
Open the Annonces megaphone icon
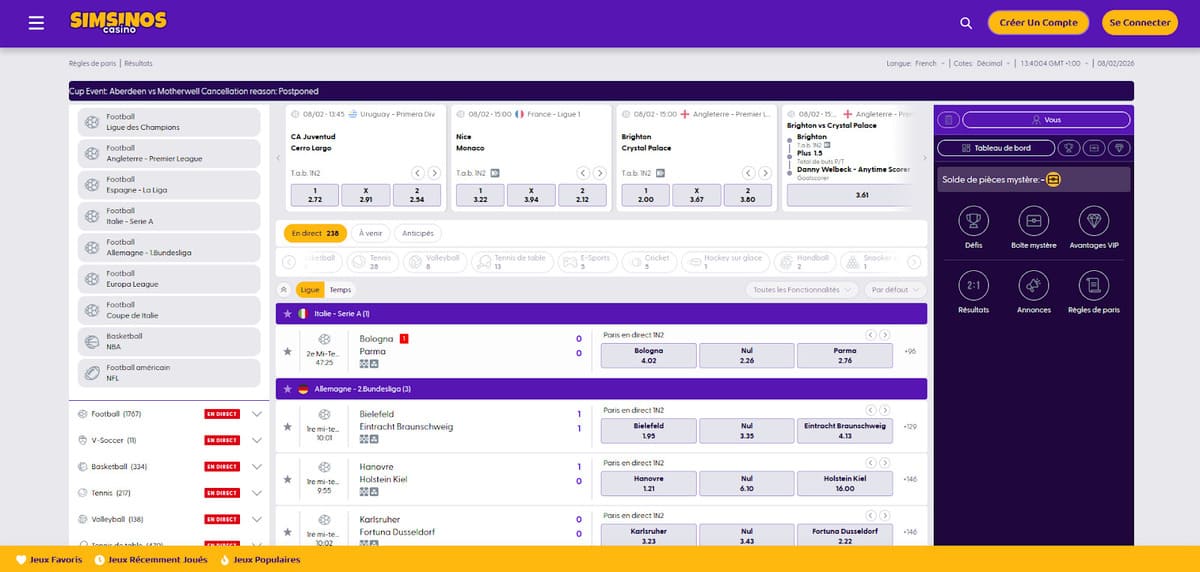point(1033,286)
